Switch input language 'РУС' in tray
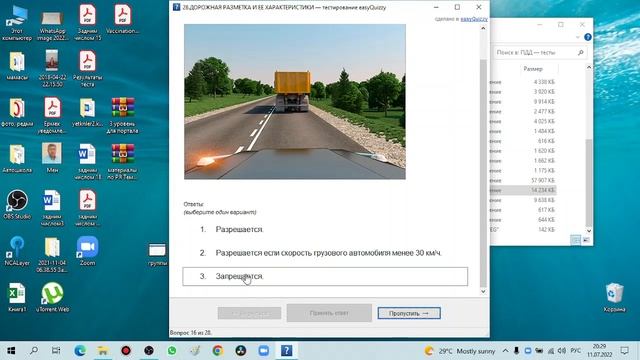The height and width of the screenshot is (360, 640). coord(576,351)
